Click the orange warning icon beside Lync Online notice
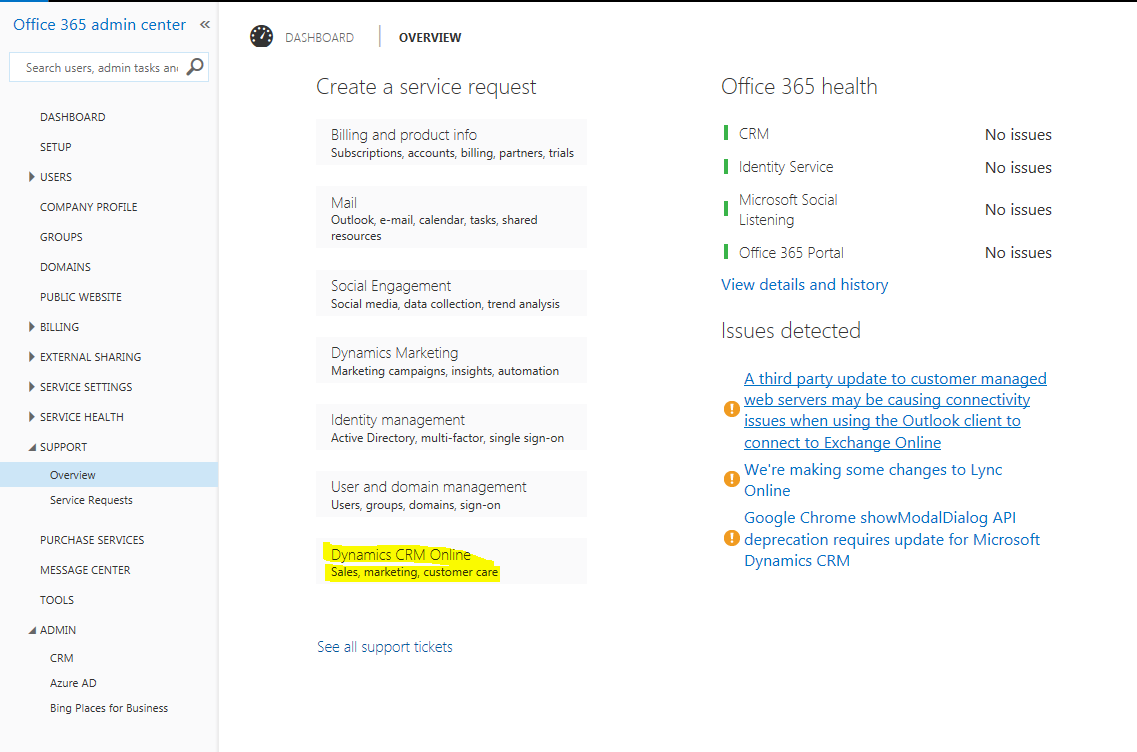 tap(732, 479)
